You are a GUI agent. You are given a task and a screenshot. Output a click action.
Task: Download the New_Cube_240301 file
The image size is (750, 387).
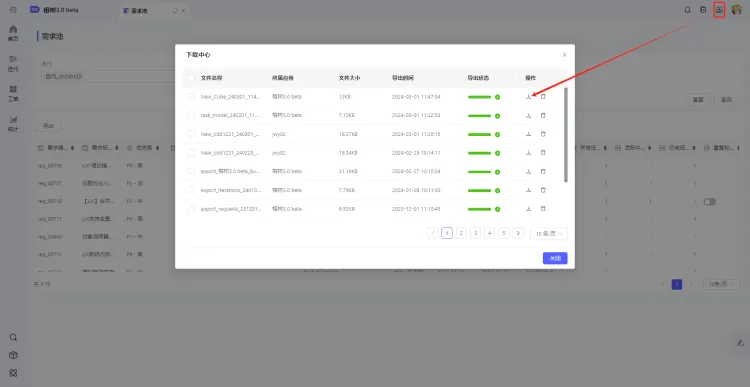[x=529, y=97]
